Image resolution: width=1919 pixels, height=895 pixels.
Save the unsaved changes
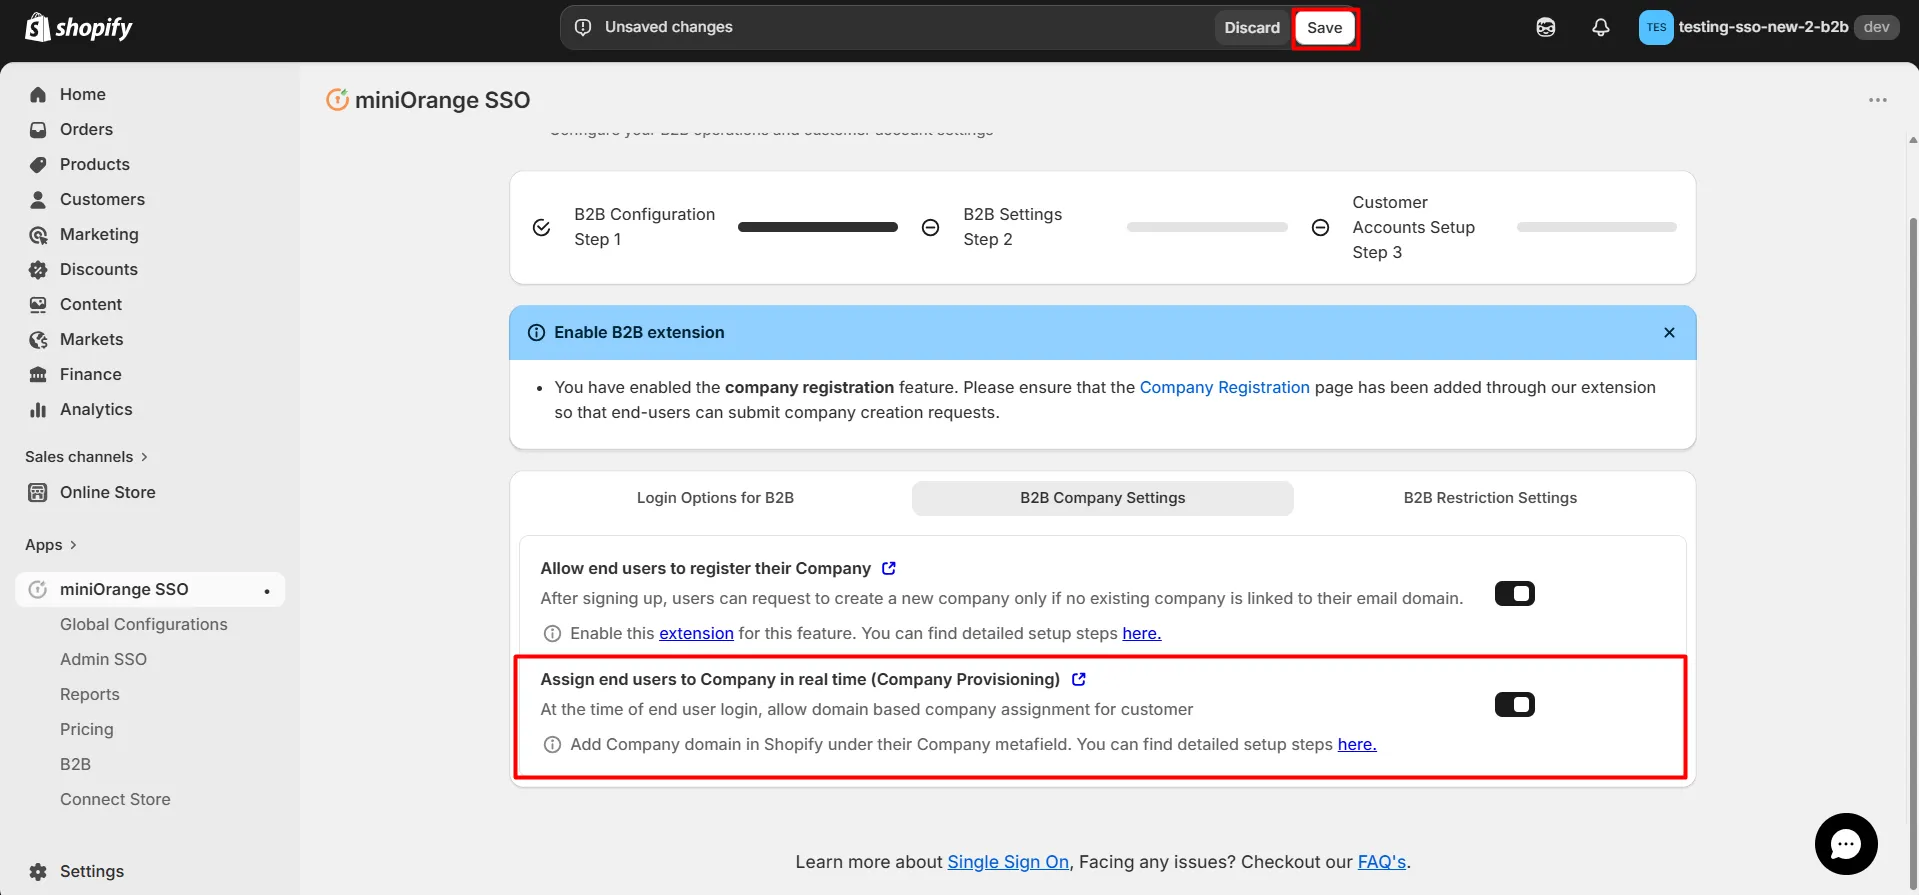pyautogui.click(x=1324, y=28)
